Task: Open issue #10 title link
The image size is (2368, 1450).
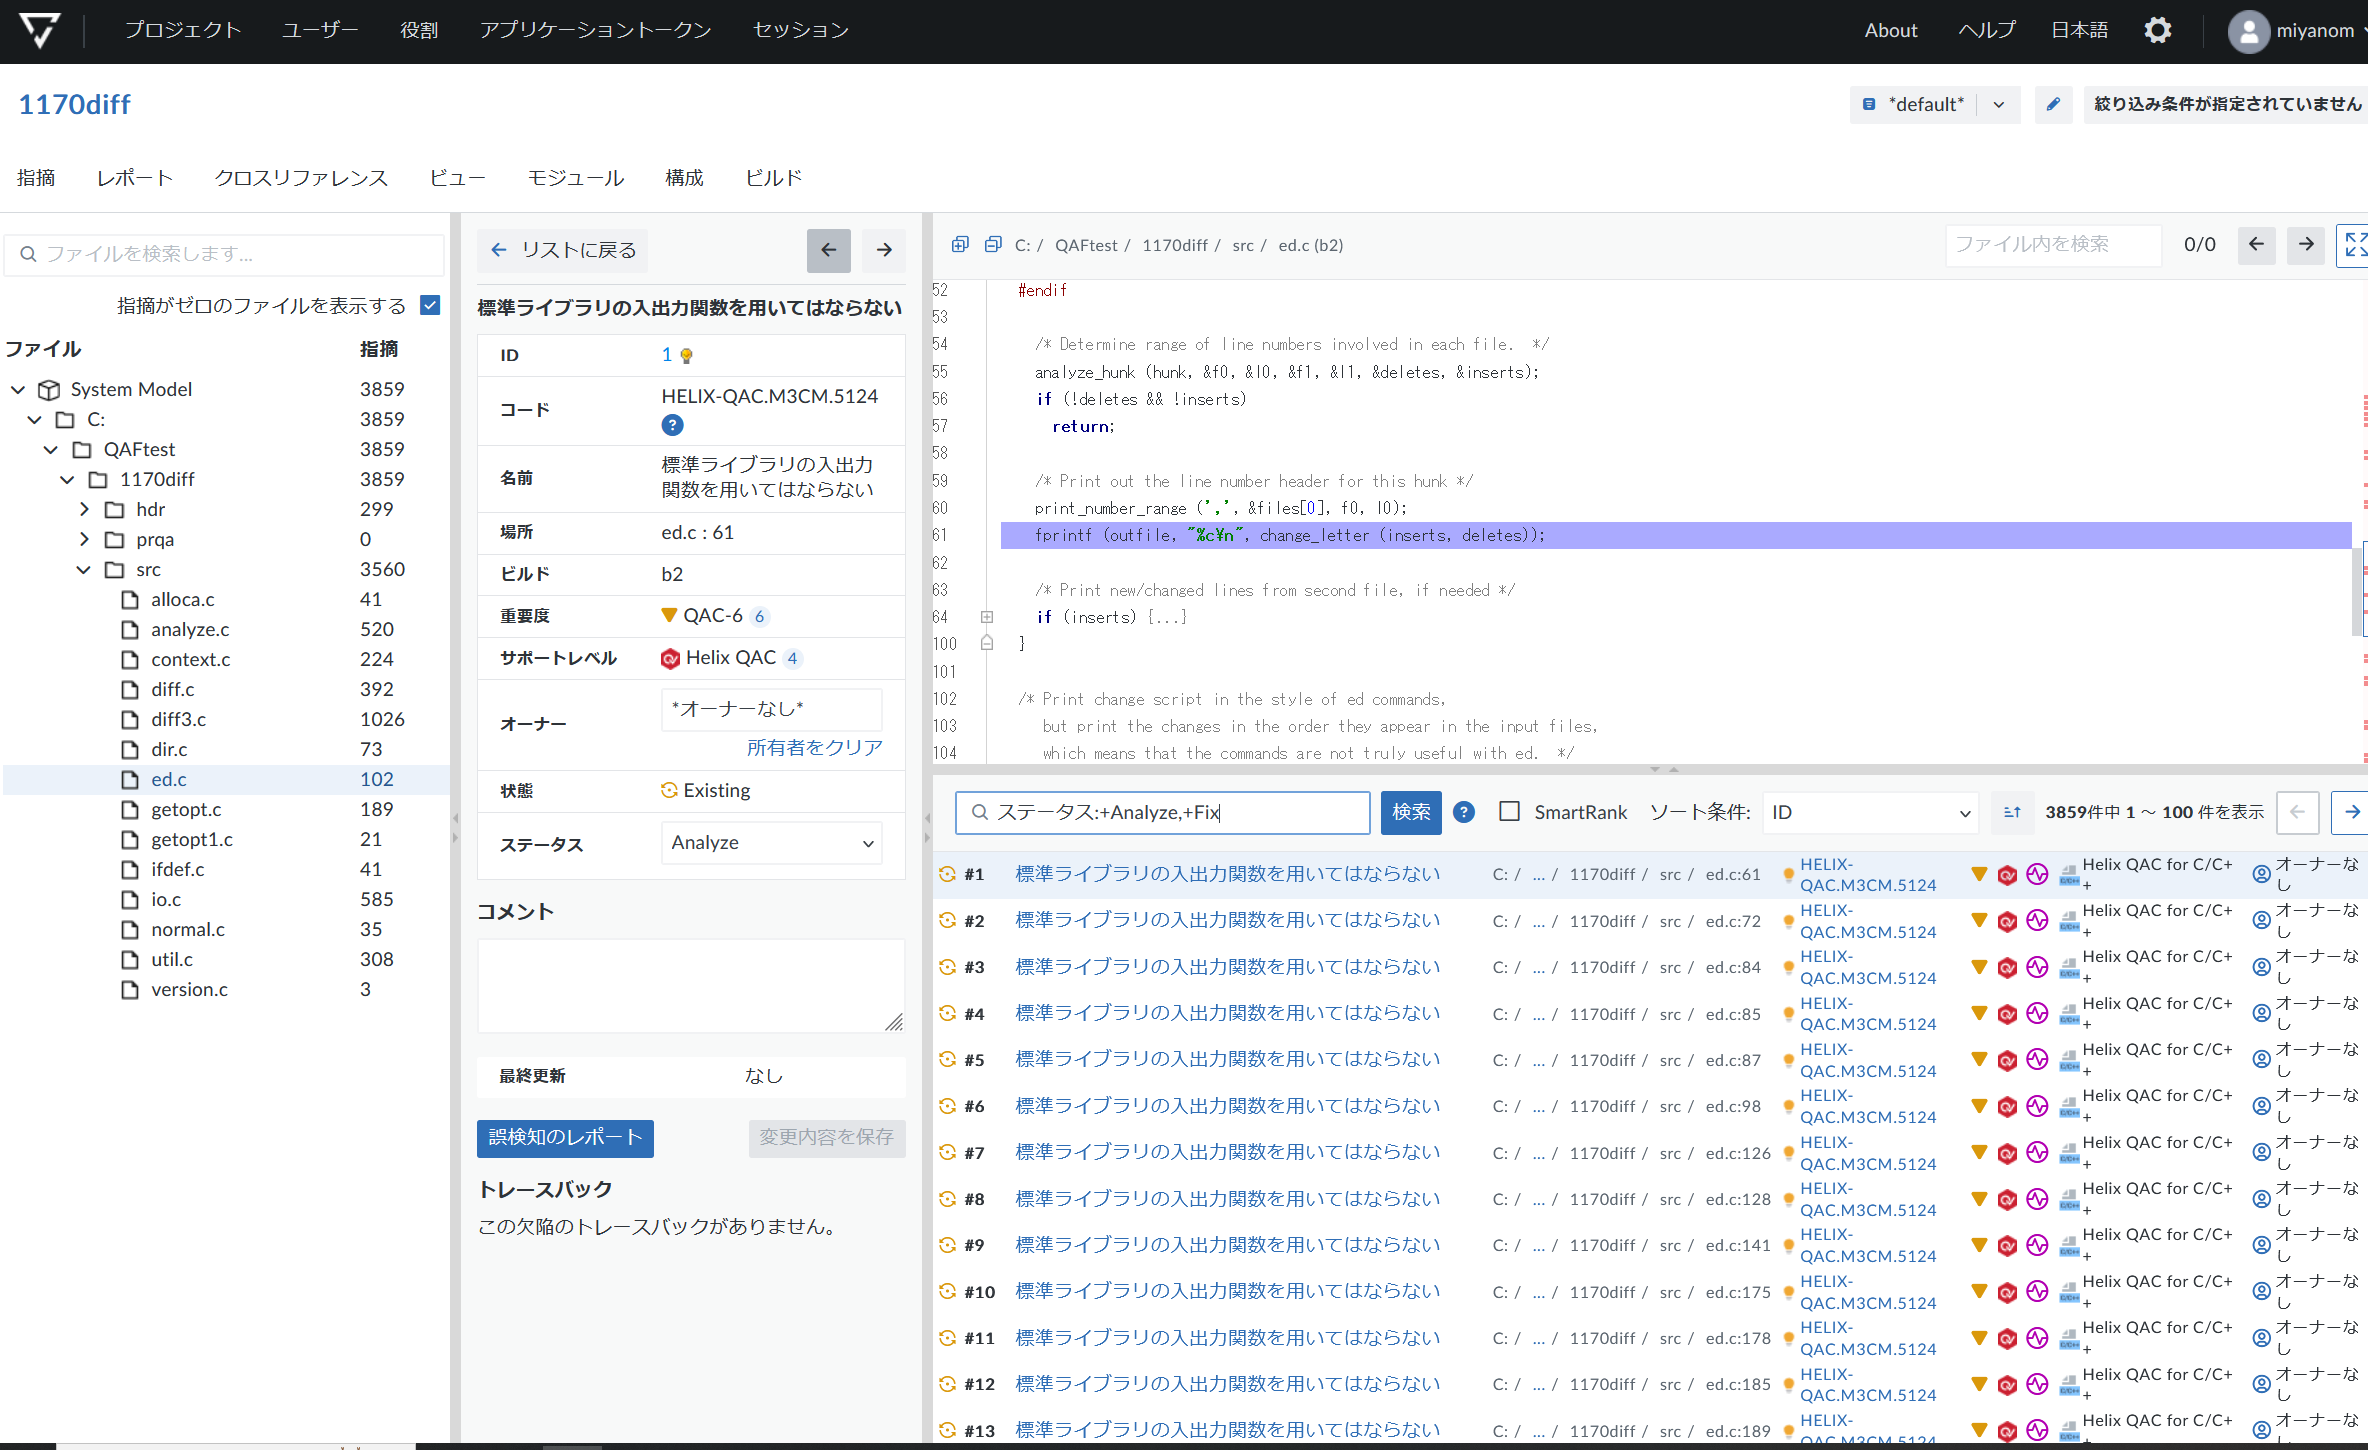Action: (1227, 1292)
